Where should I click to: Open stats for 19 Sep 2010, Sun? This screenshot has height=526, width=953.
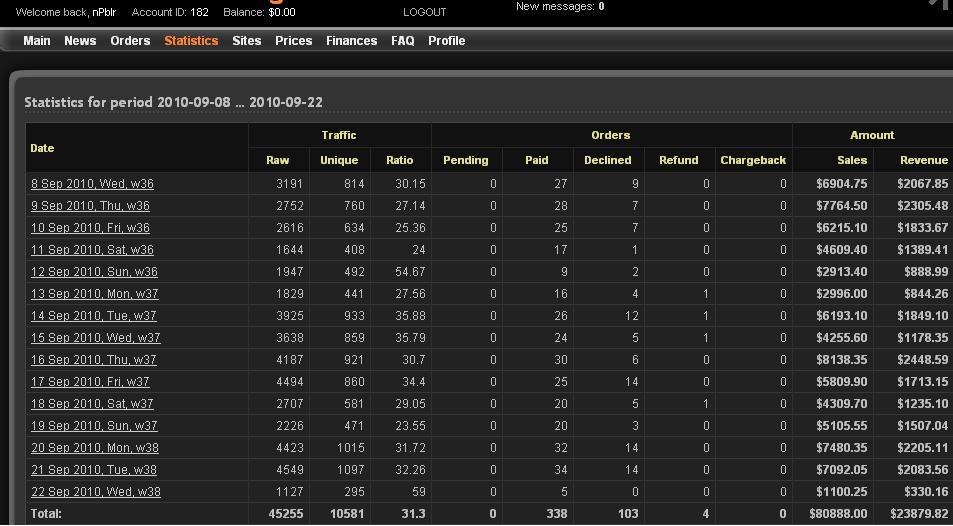pyautogui.click(x=94, y=426)
